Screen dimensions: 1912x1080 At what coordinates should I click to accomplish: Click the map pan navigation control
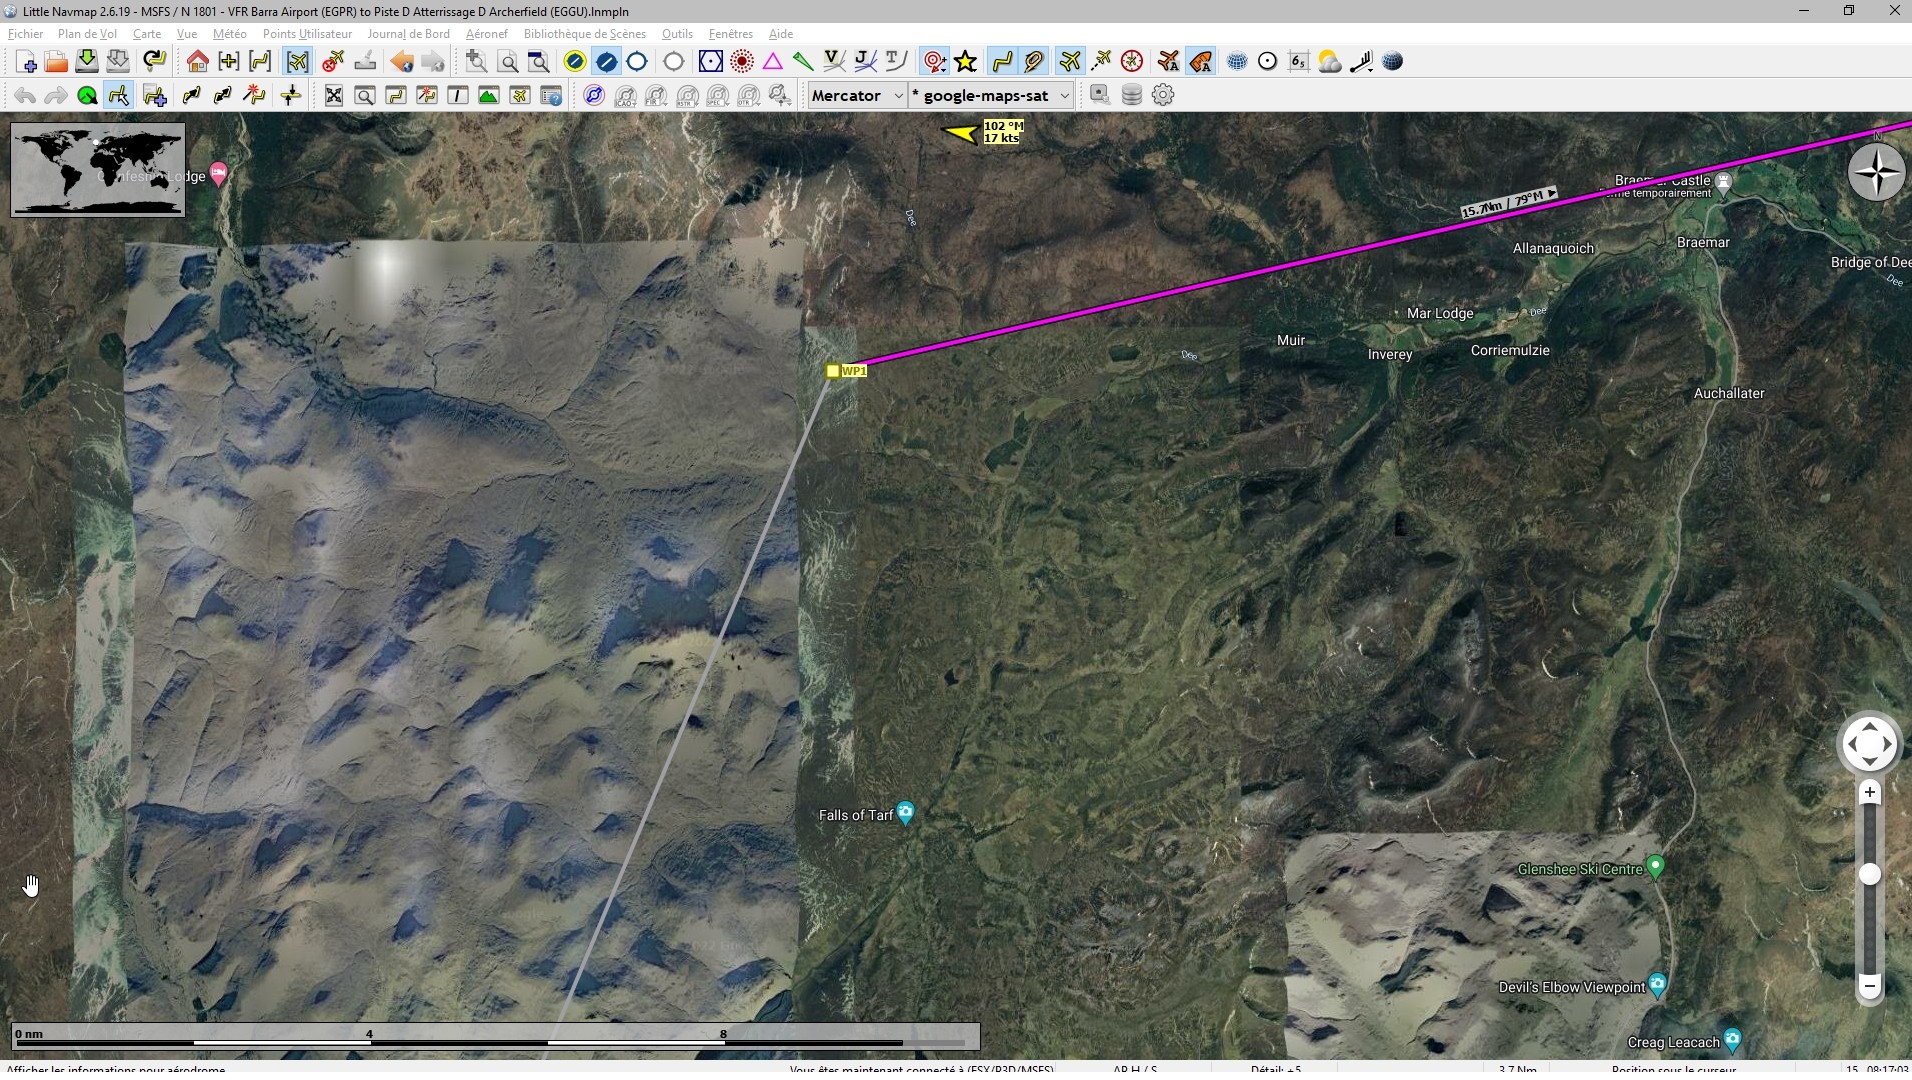tap(1869, 743)
